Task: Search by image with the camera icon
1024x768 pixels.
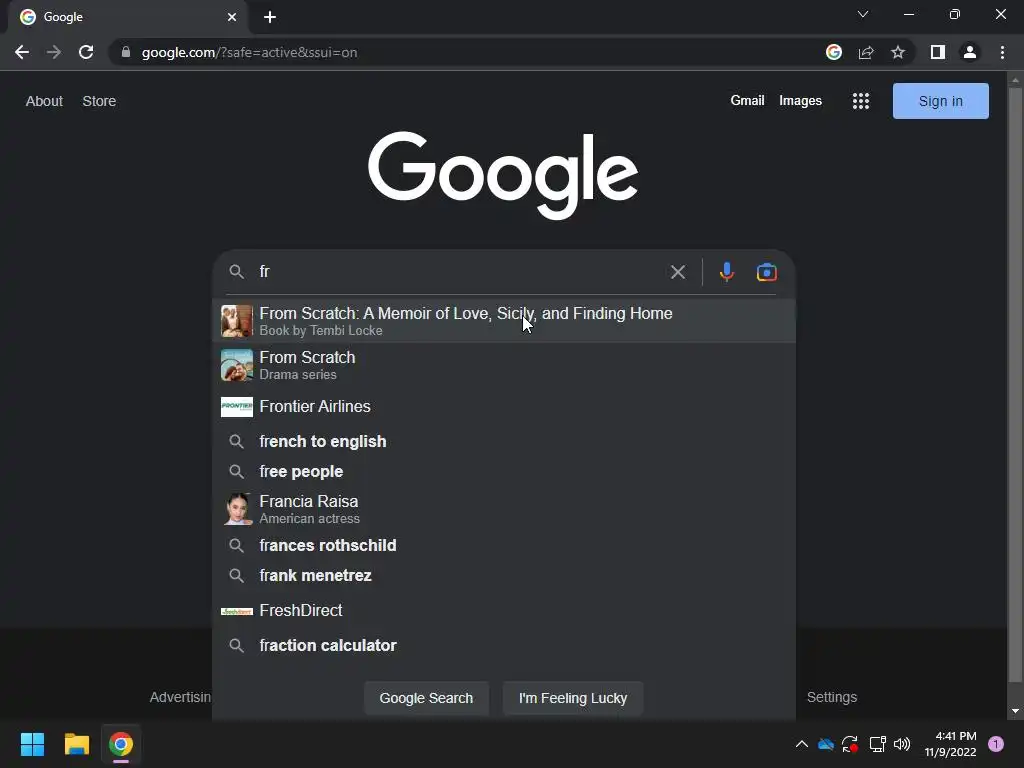Action: point(767,272)
